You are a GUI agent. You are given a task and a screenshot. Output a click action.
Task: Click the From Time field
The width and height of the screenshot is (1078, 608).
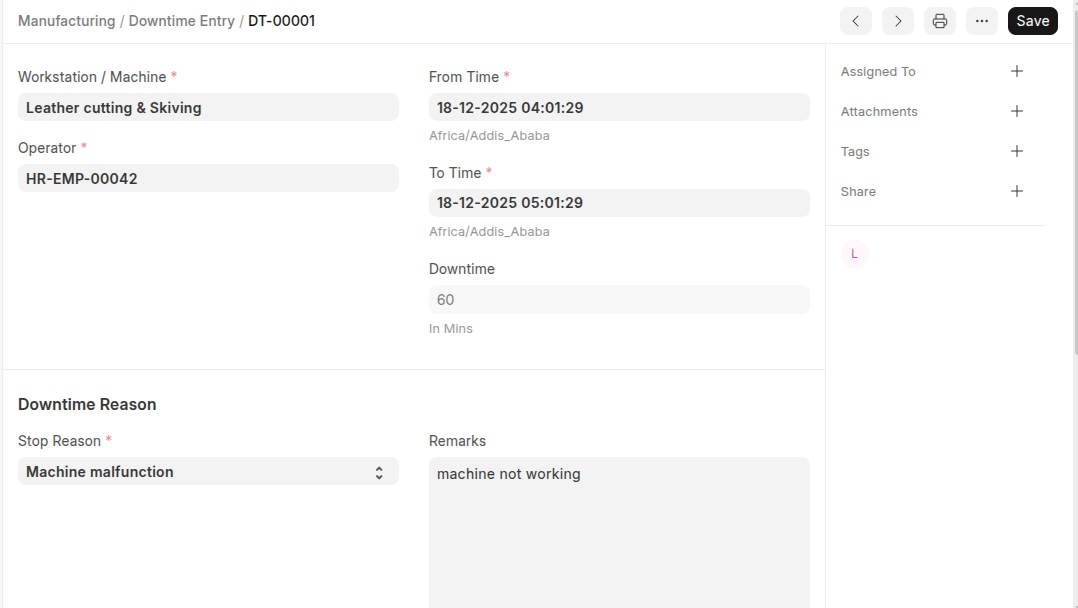tap(619, 108)
